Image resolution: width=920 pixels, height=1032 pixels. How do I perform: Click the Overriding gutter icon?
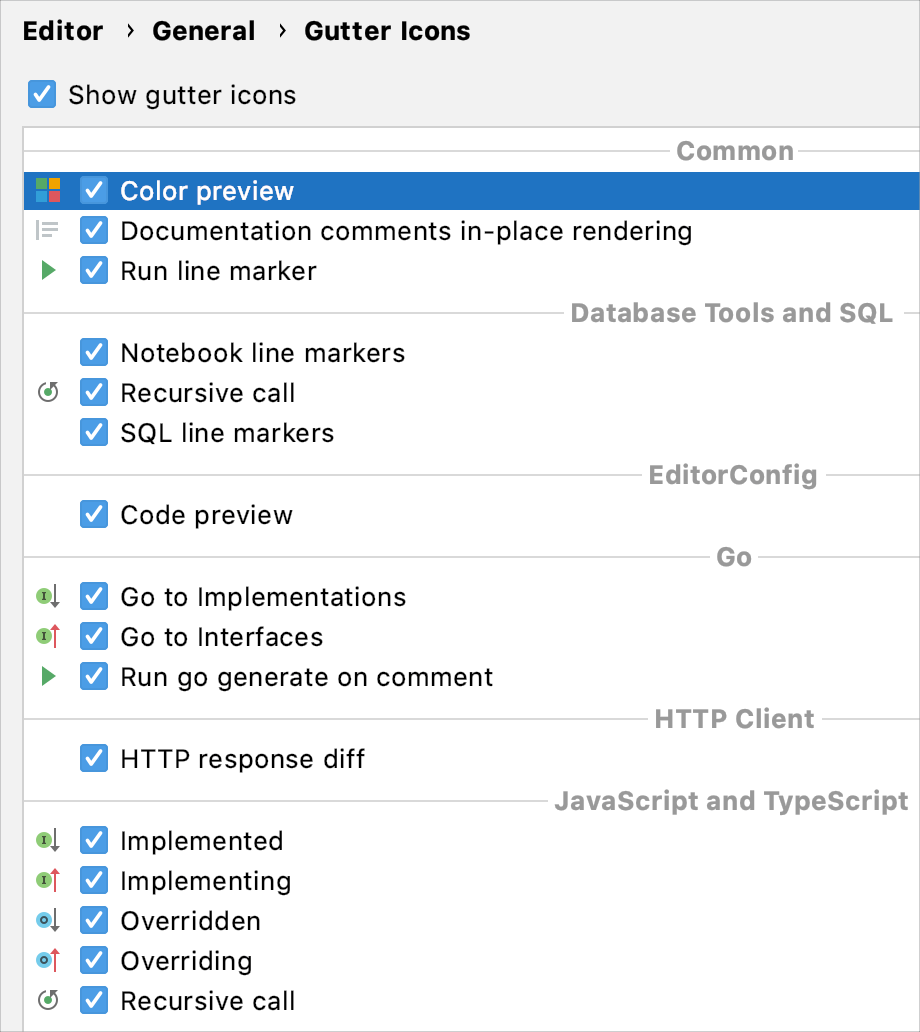click(46, 960)
